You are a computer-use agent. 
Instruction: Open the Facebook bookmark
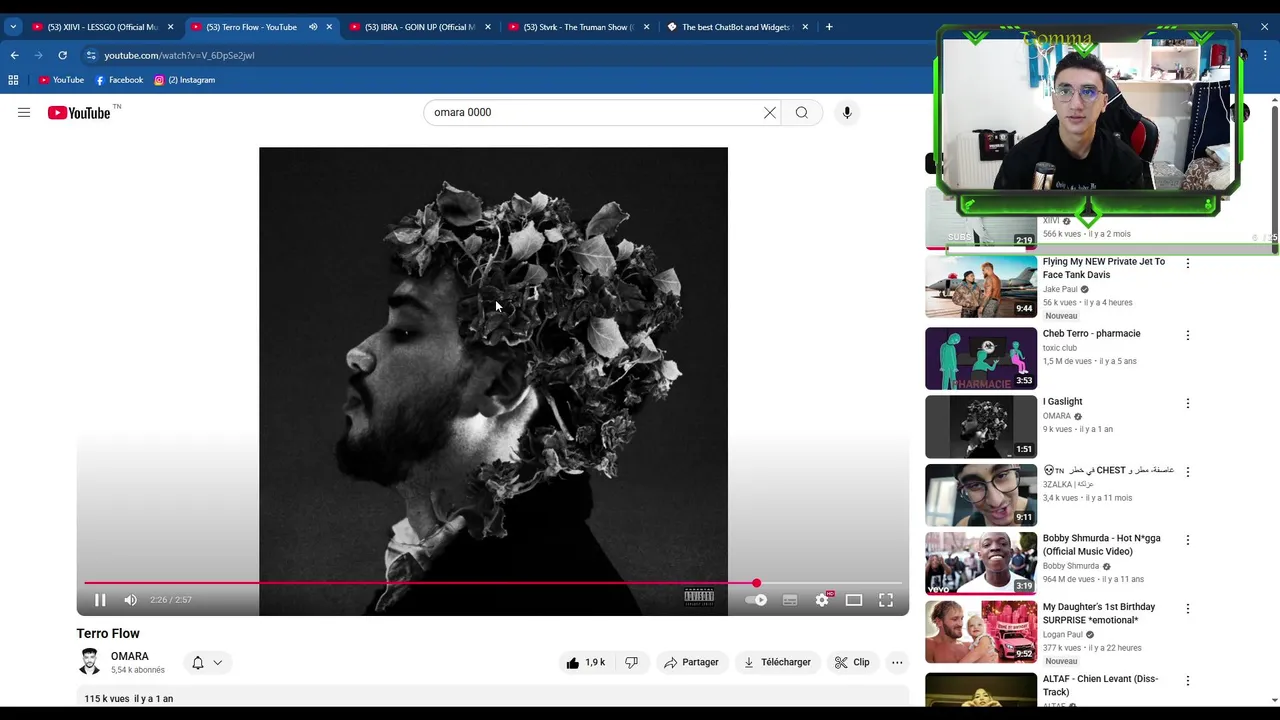tap(119, 80)
